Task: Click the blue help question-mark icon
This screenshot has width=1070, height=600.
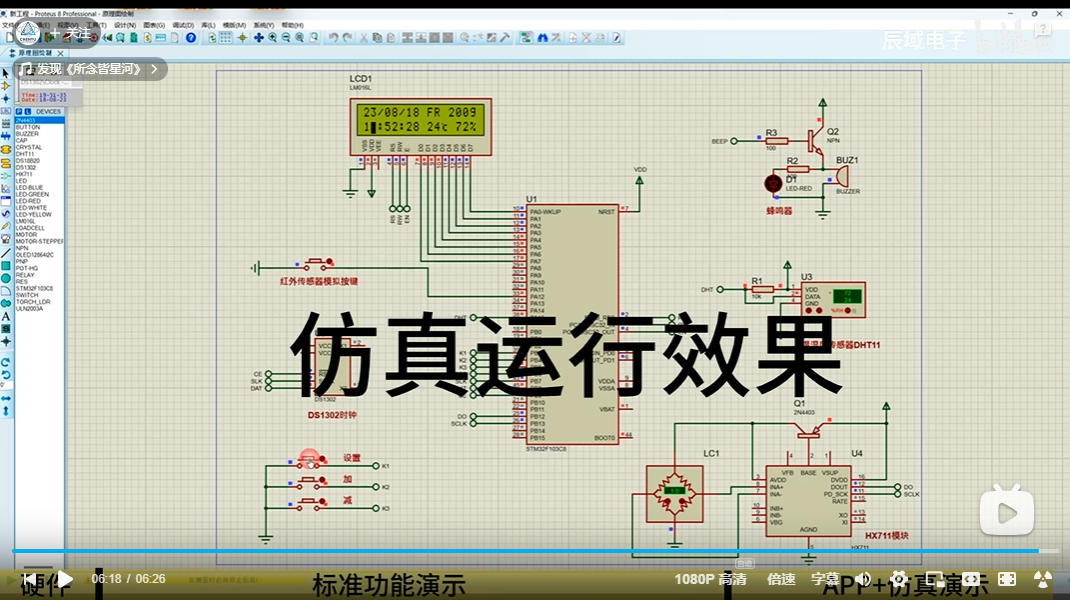Action: [x=191, y=38]
